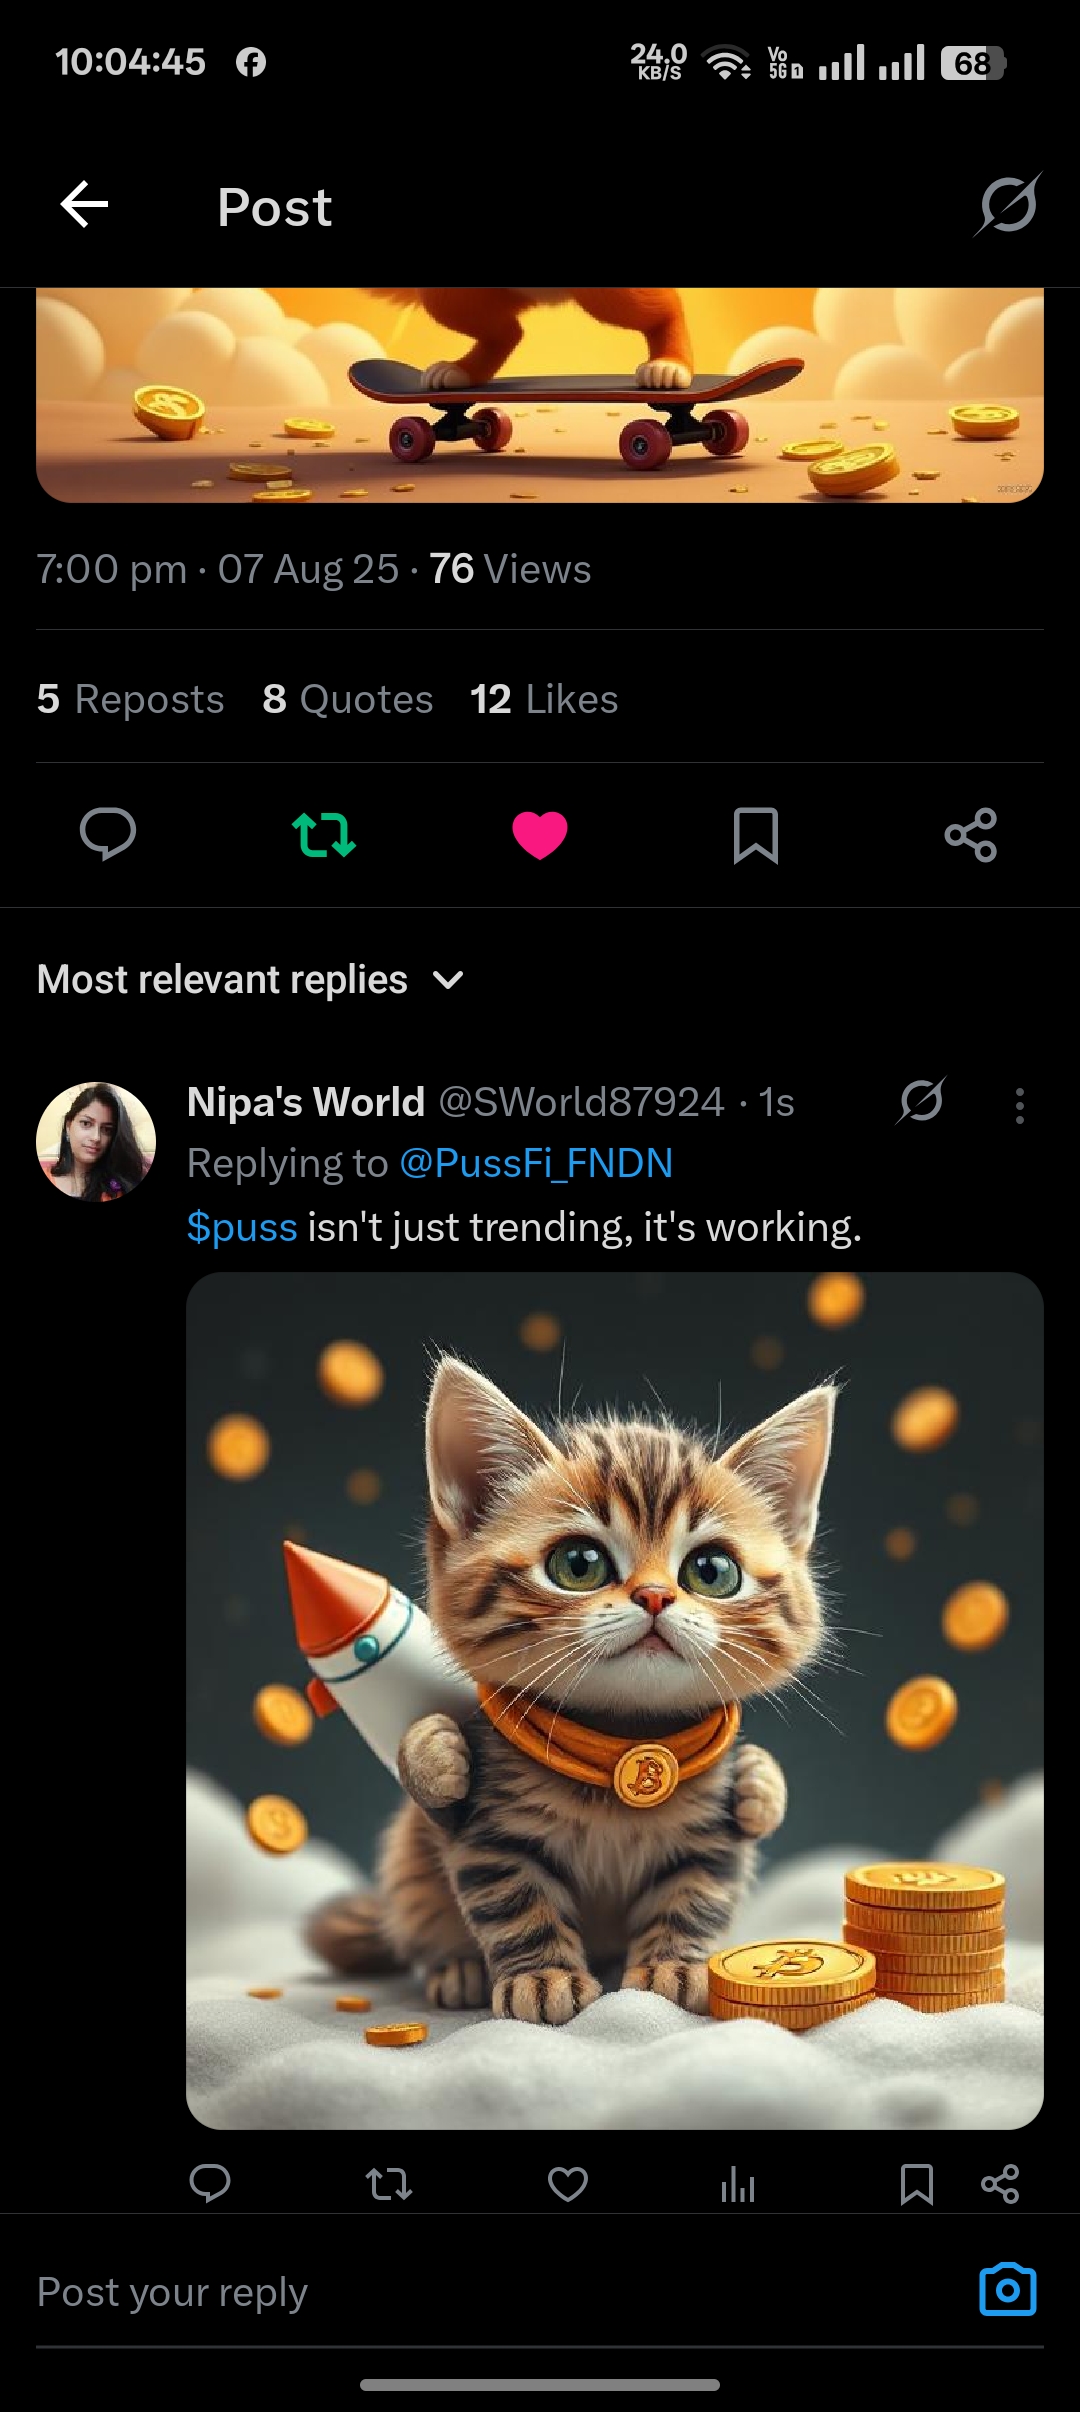Share the main post
Viewport: 1080px width, 2412px height.
pyautogui.click(x=971, y=834)
